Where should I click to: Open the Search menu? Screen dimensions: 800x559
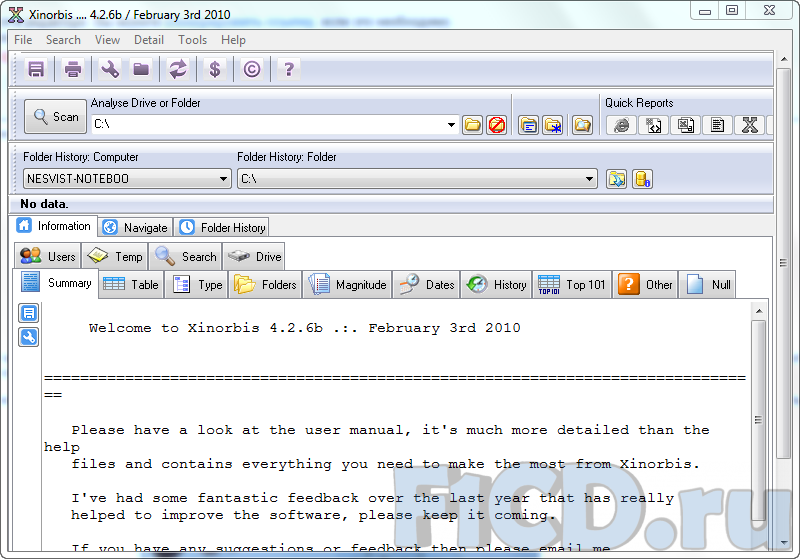coord(63,40)
